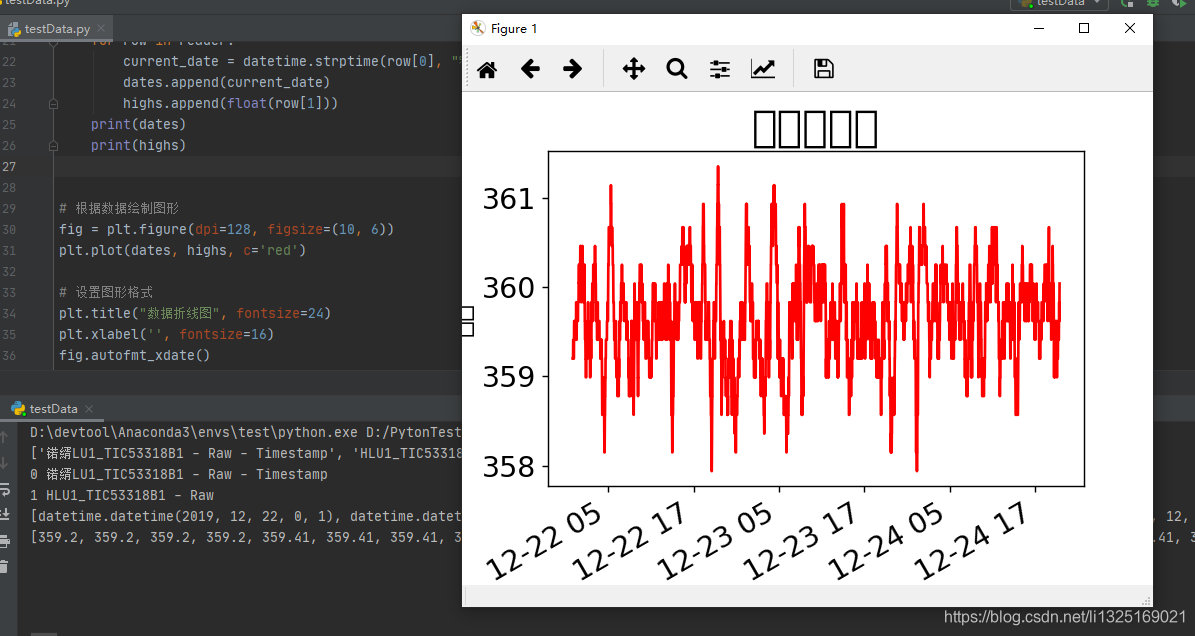Open the testData run configuration dropdown
Image resolution: width=1195 pixels, height=636 pixels.
pos(1059,4)
